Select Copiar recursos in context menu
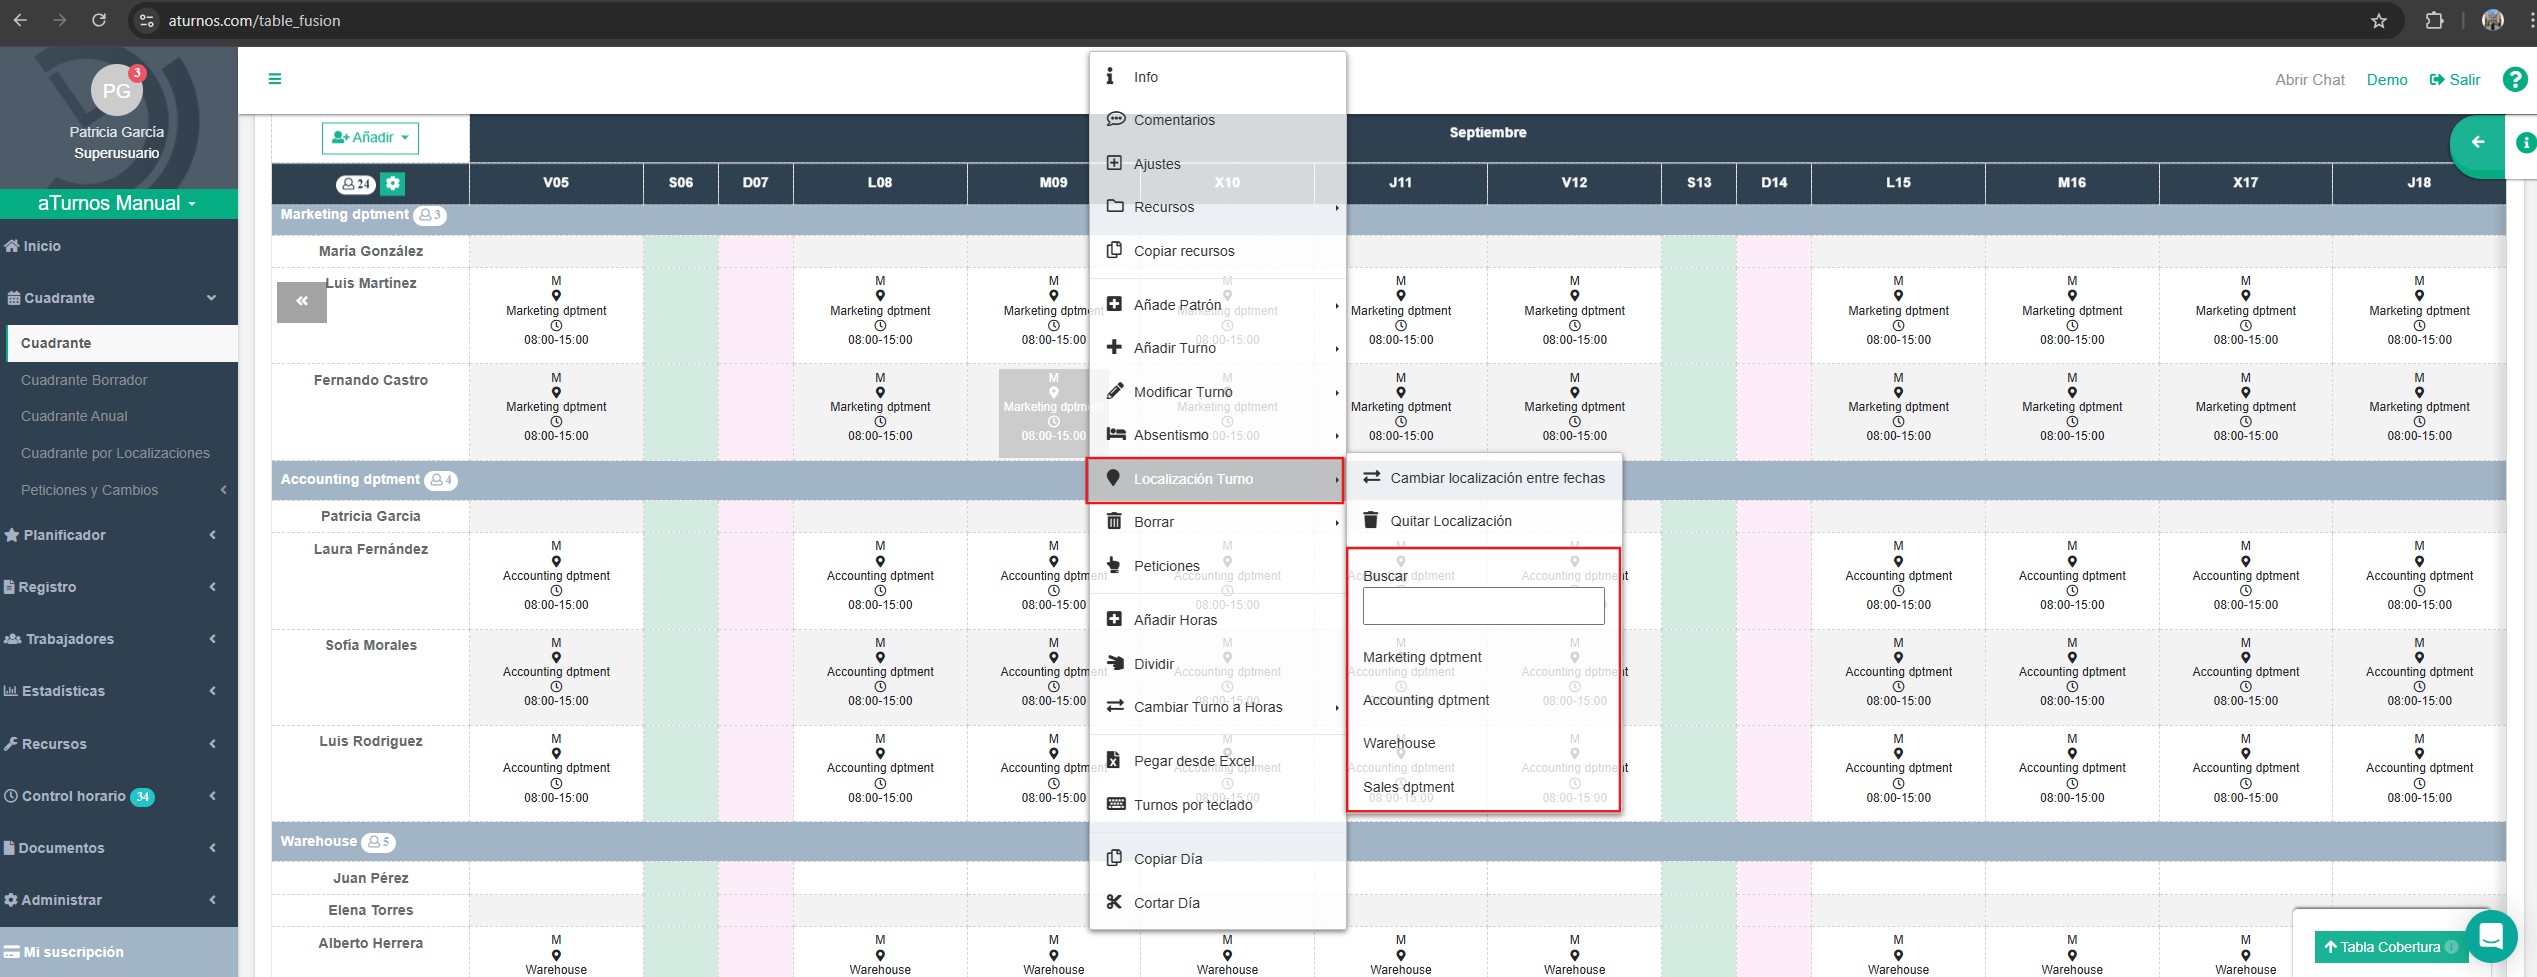The image size is (2537, 977). [x=1183, y=251]
